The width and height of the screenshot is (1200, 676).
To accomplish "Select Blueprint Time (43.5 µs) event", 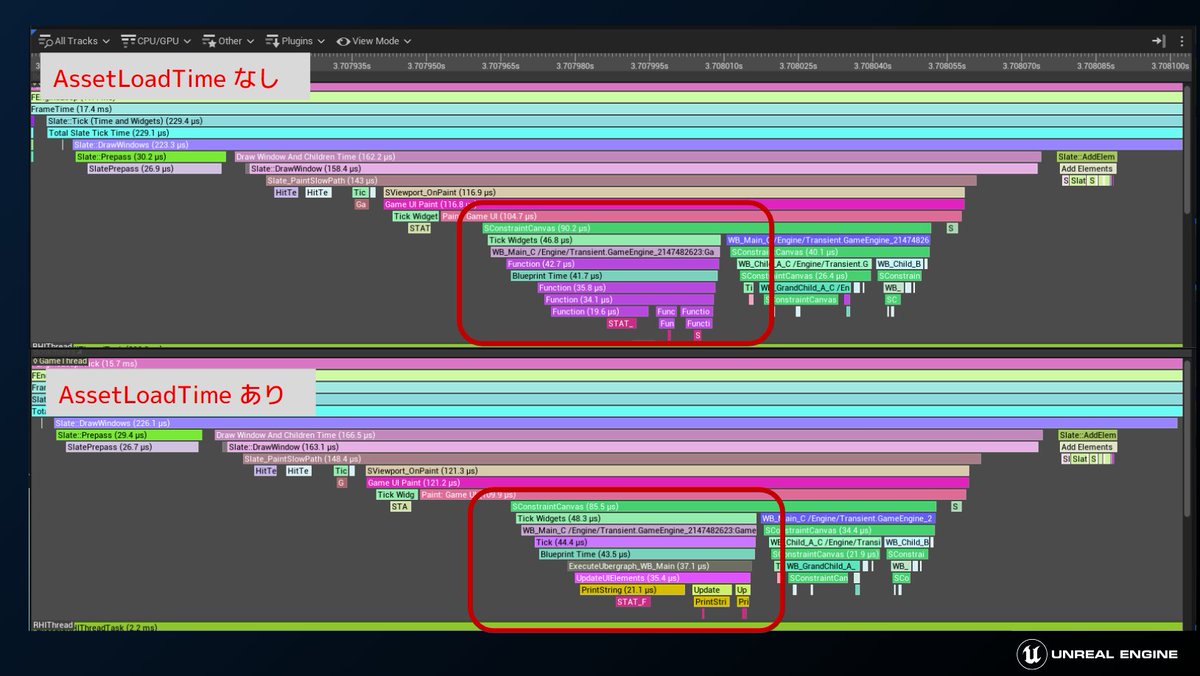I will click(x=646, y=554).
